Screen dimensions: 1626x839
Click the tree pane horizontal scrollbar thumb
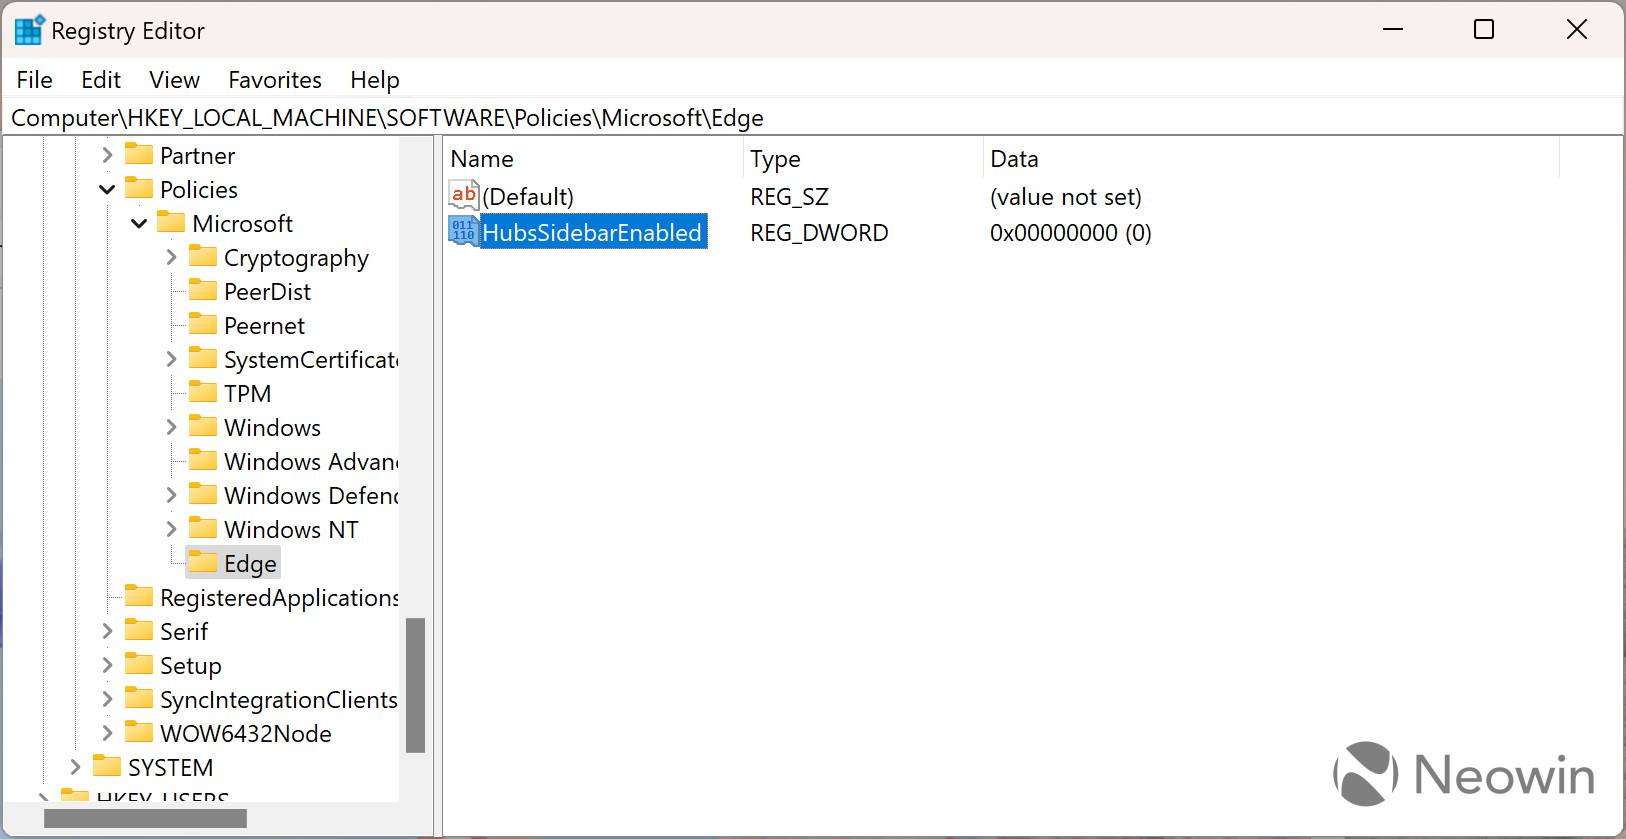pyautogui.click(x=145, y=818)
